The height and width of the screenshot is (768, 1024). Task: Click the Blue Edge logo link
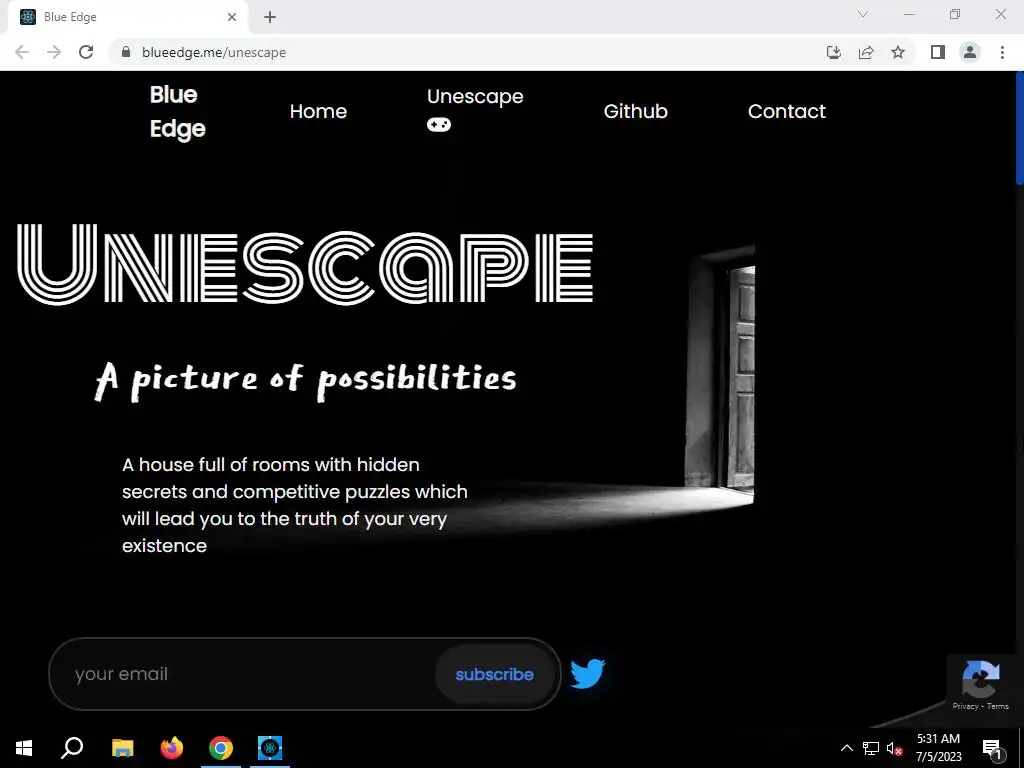point(178,112)
